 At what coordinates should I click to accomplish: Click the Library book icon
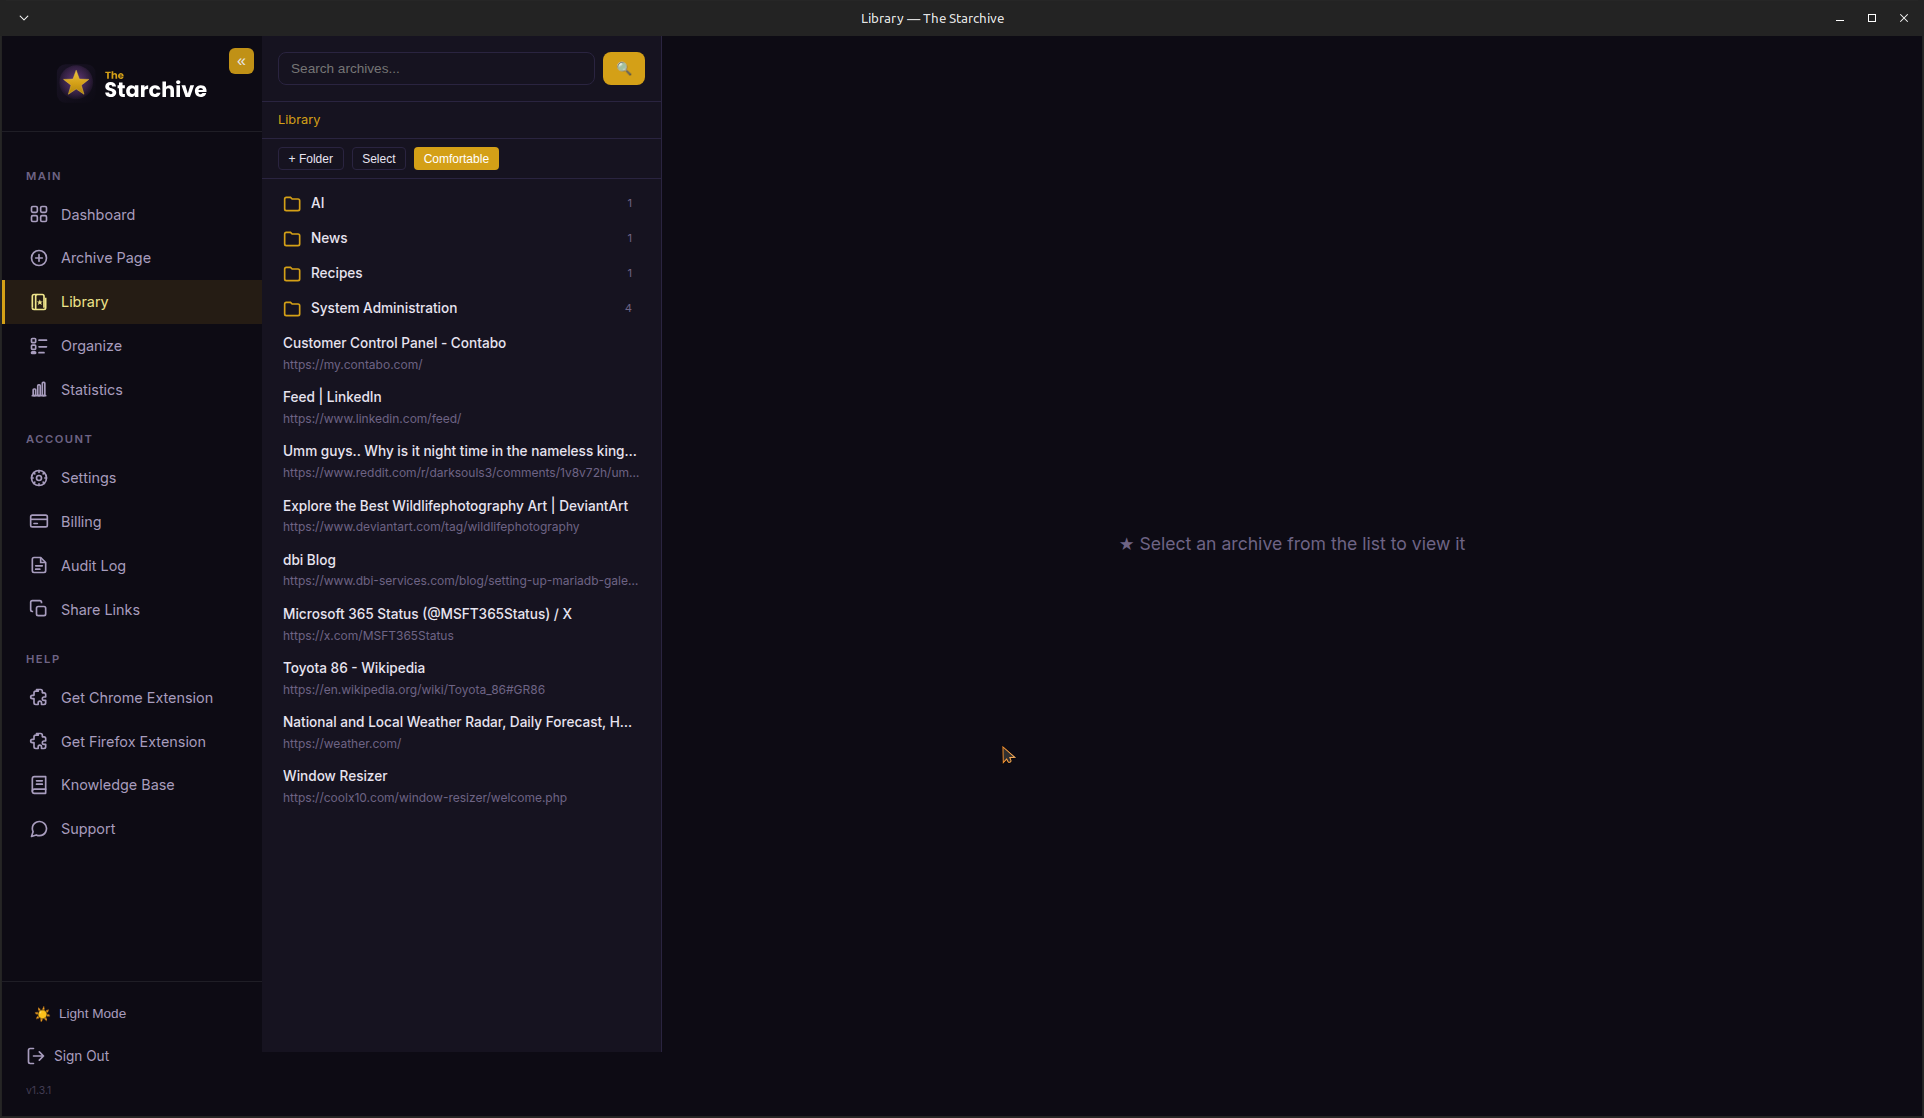click(39, 302)
